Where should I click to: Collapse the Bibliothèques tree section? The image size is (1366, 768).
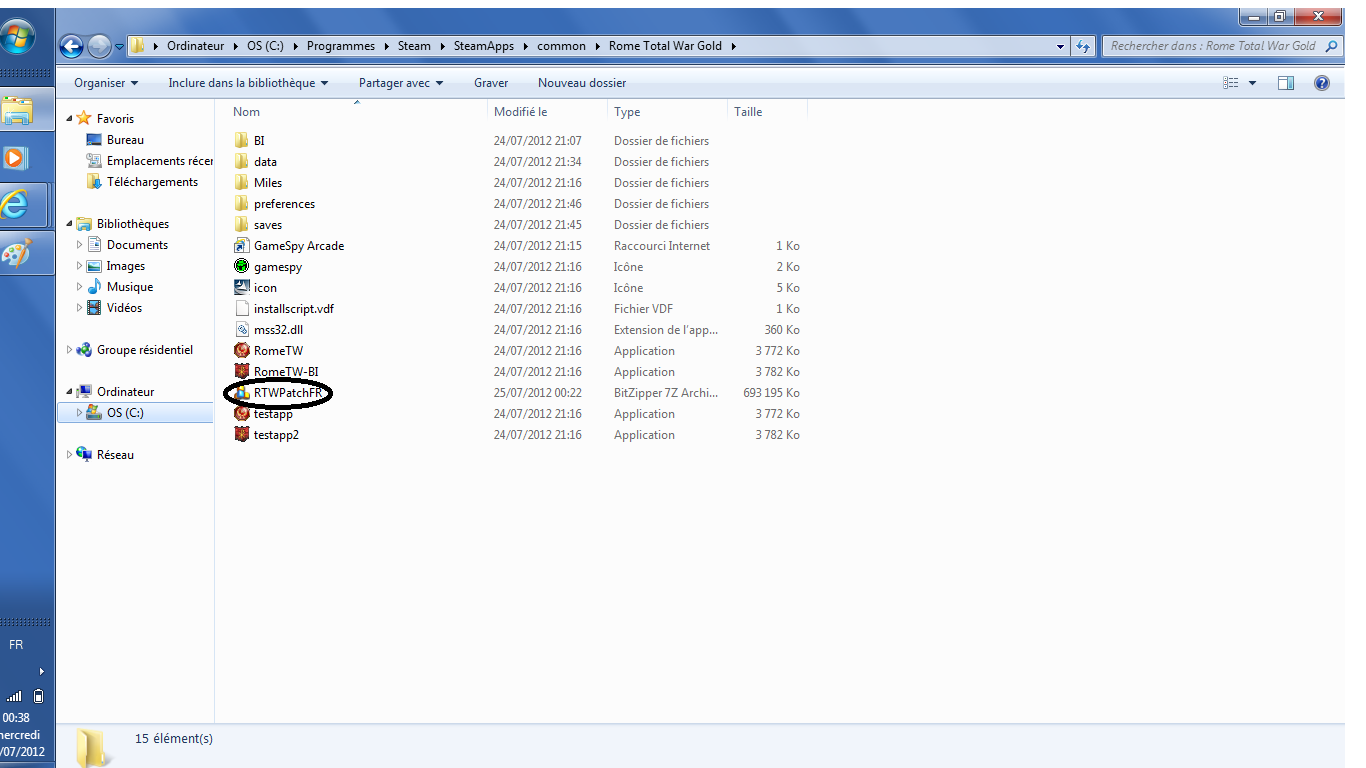tap(70, 224)
